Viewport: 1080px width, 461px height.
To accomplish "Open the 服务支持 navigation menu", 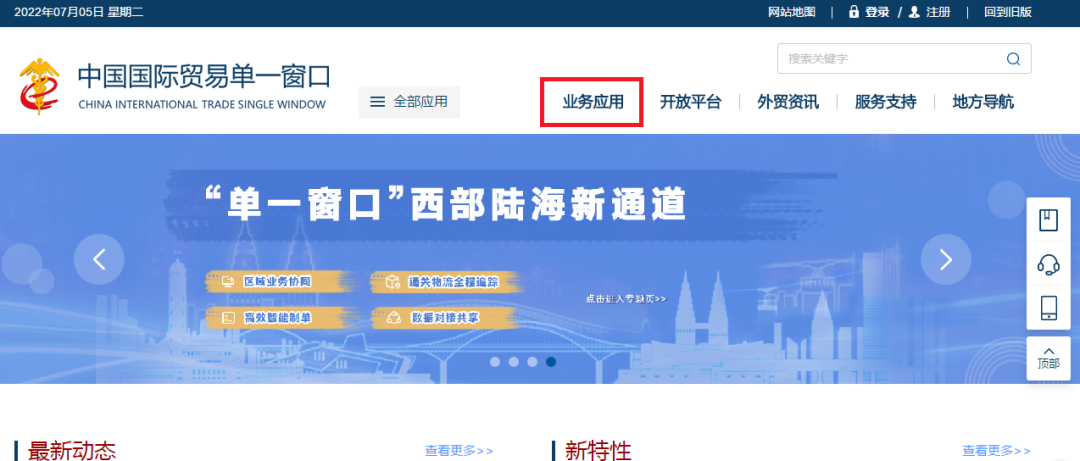I will click(885, 102).
